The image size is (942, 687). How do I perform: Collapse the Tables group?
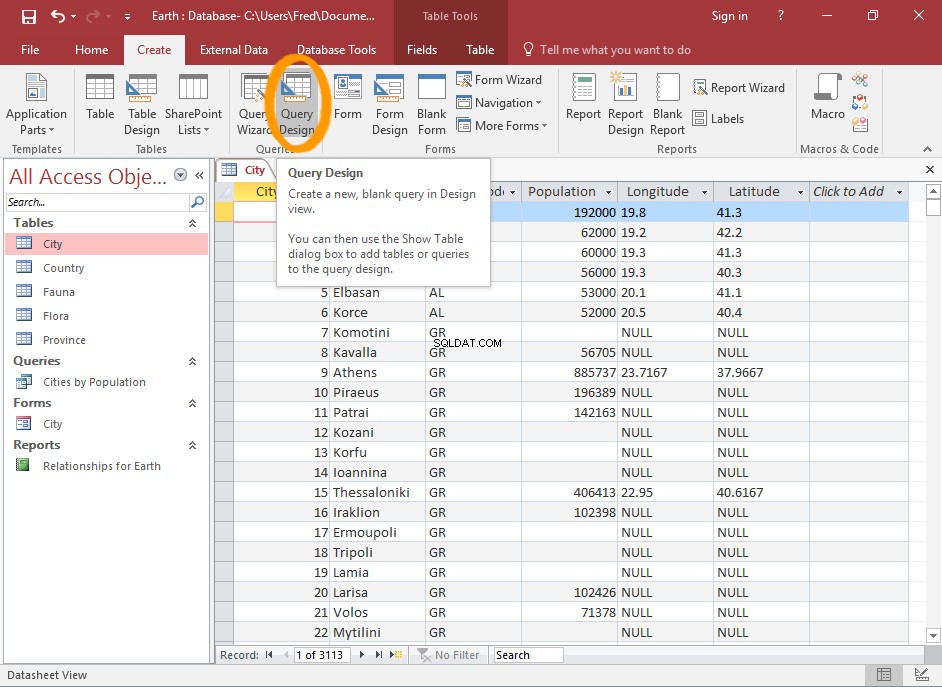[x=192, y=223]
